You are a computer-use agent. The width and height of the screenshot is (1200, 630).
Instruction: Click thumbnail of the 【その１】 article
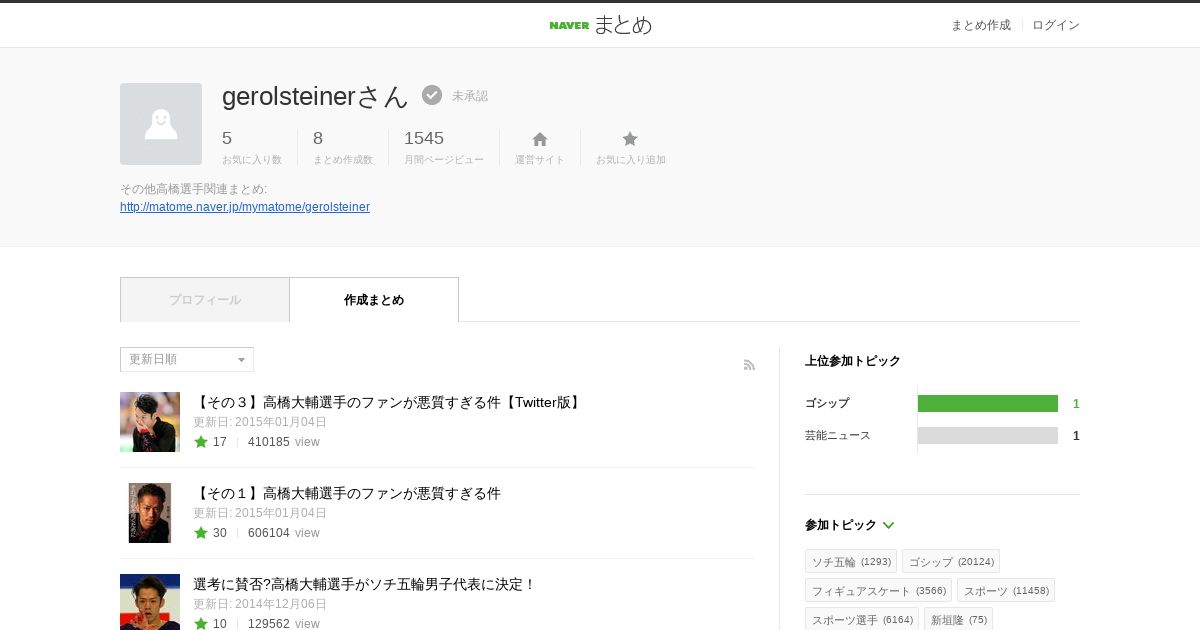pos(150,513)
